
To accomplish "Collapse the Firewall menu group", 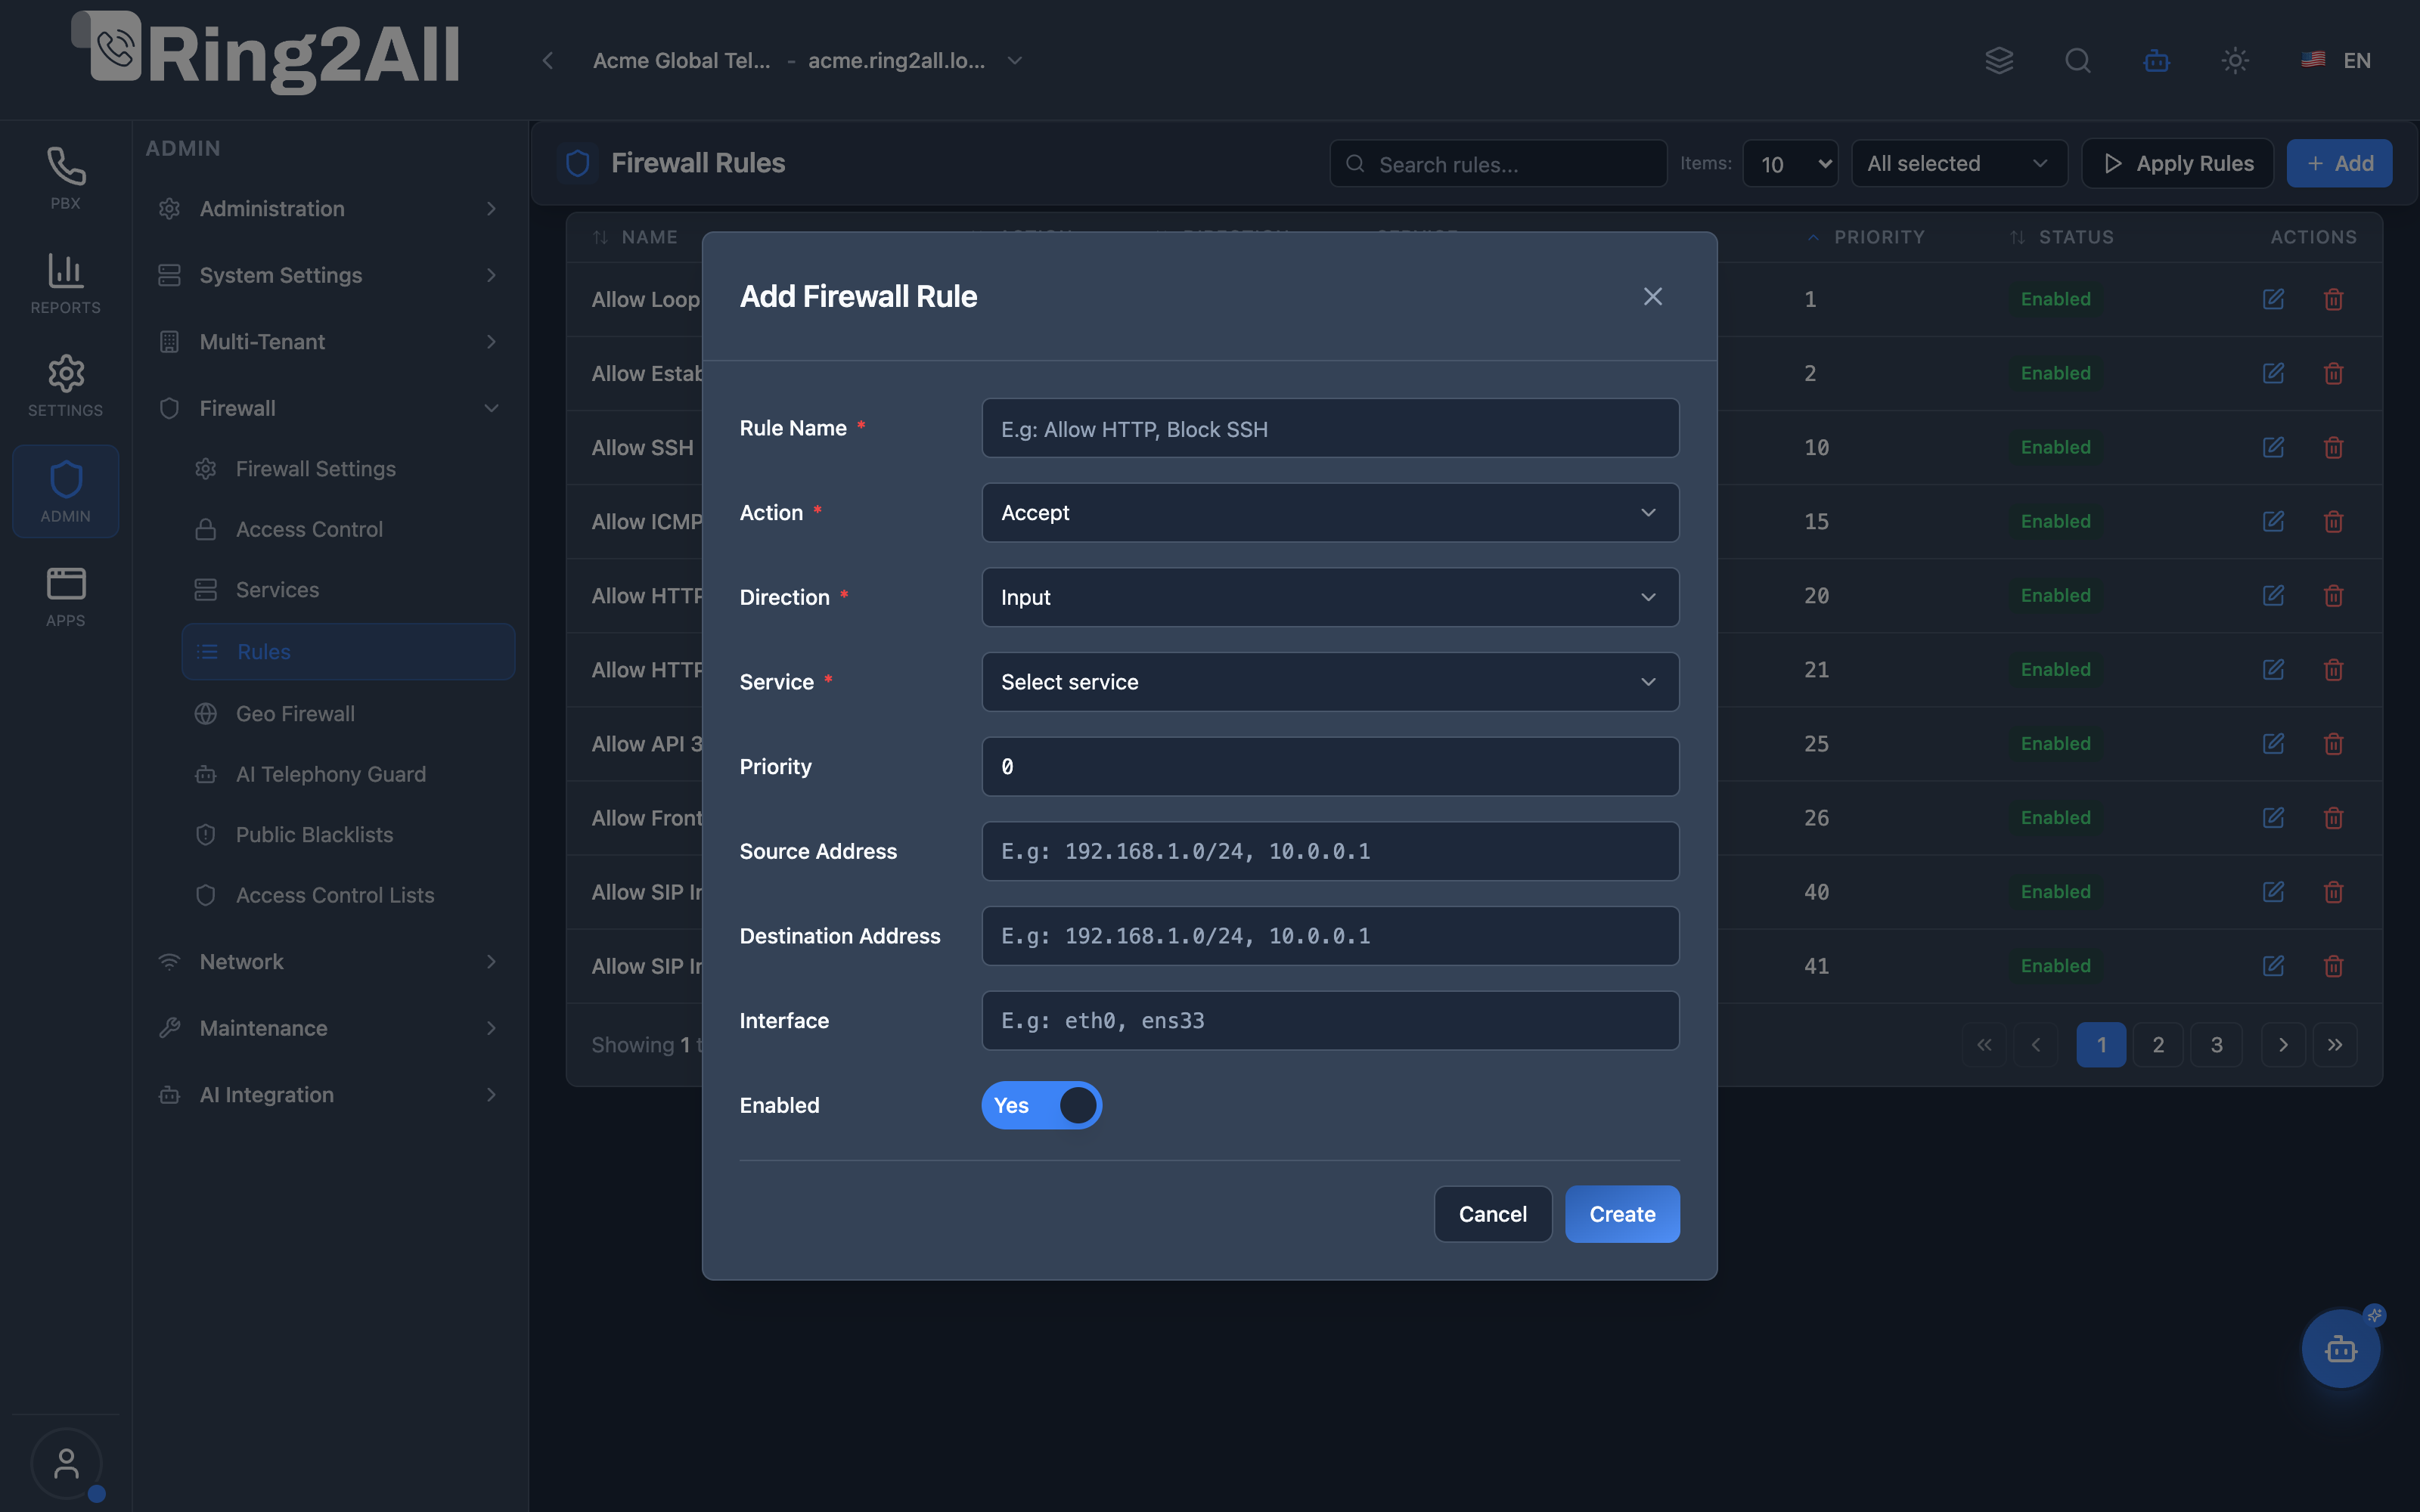I will (x=328, y=408).
